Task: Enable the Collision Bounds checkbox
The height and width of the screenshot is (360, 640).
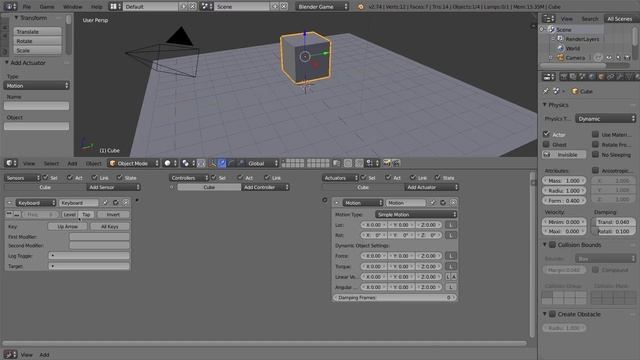Action: 552,245
